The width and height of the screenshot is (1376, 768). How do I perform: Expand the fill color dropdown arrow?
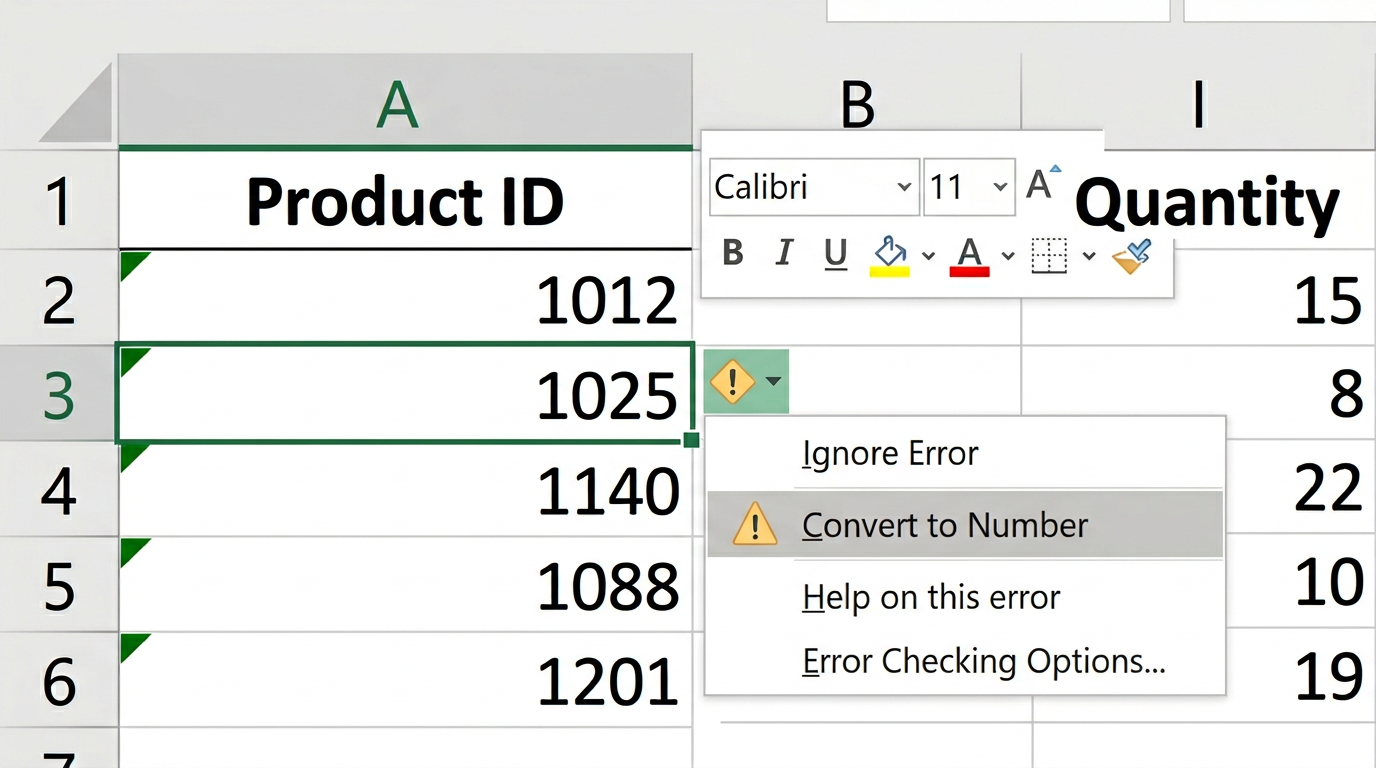(928, 256)
